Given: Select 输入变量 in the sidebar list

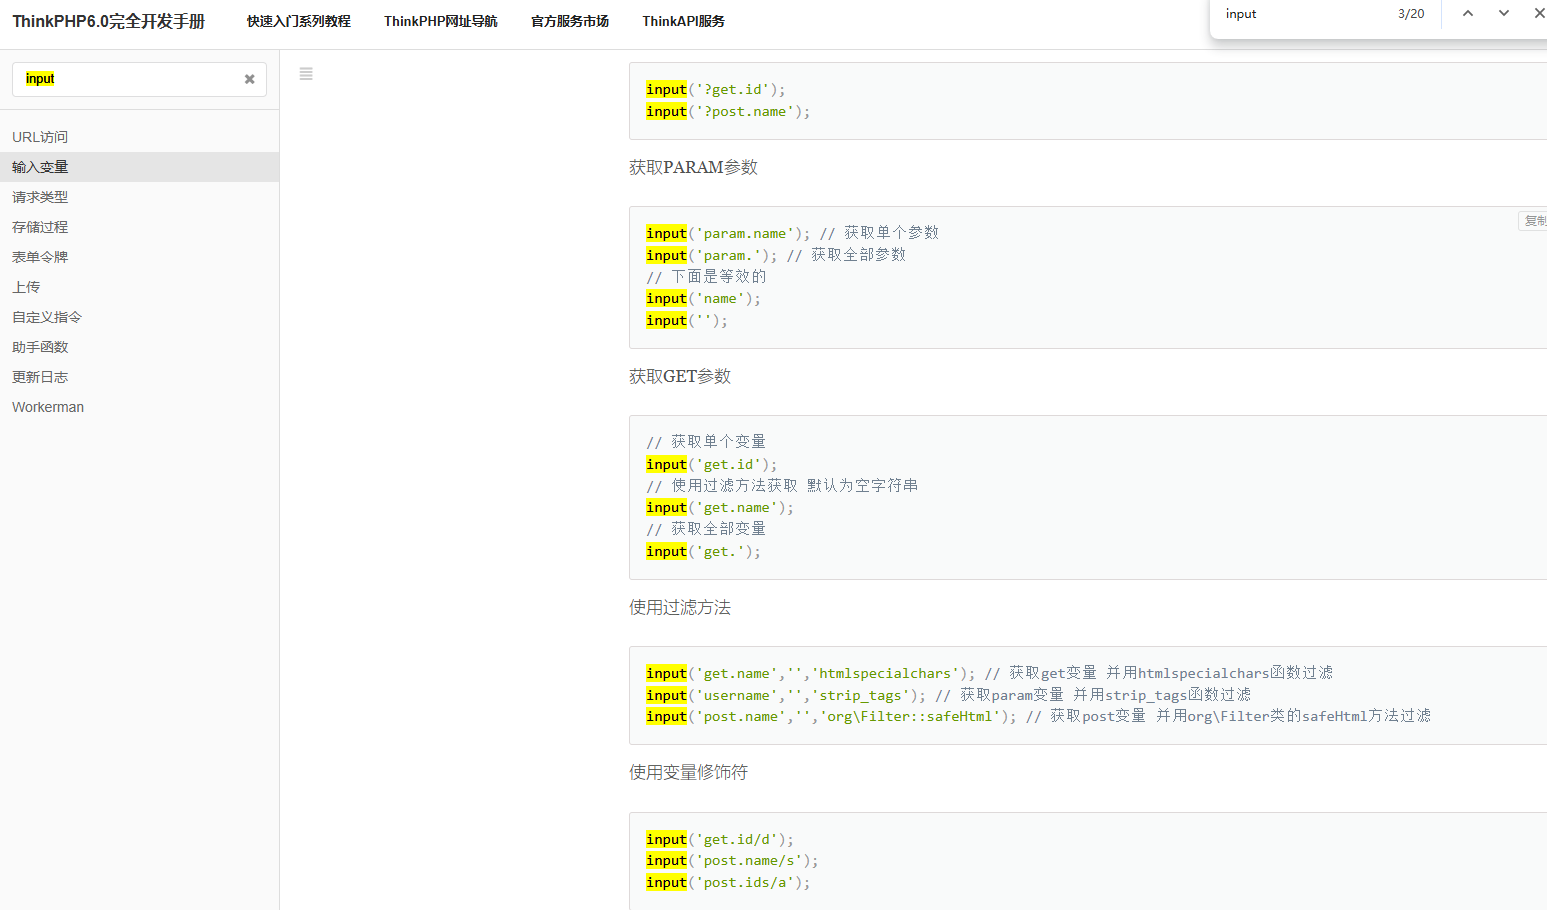Looking at the screenshot, I should [x=40, y=167].
